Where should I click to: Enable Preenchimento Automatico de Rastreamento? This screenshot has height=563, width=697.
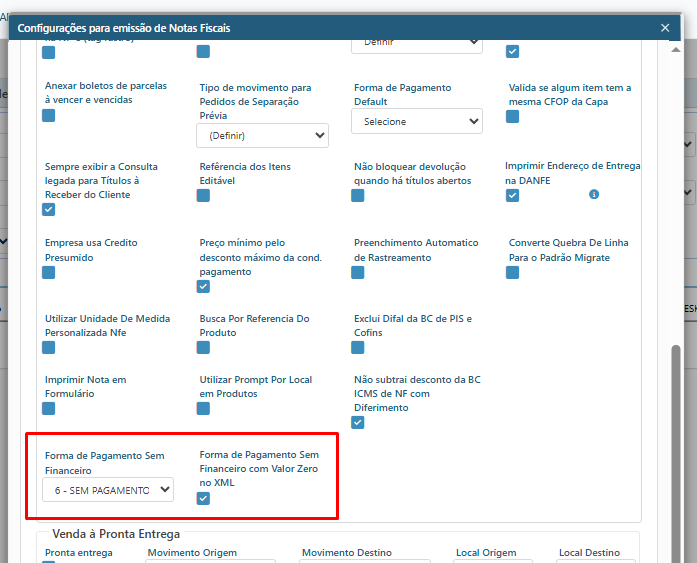(358, 272)
